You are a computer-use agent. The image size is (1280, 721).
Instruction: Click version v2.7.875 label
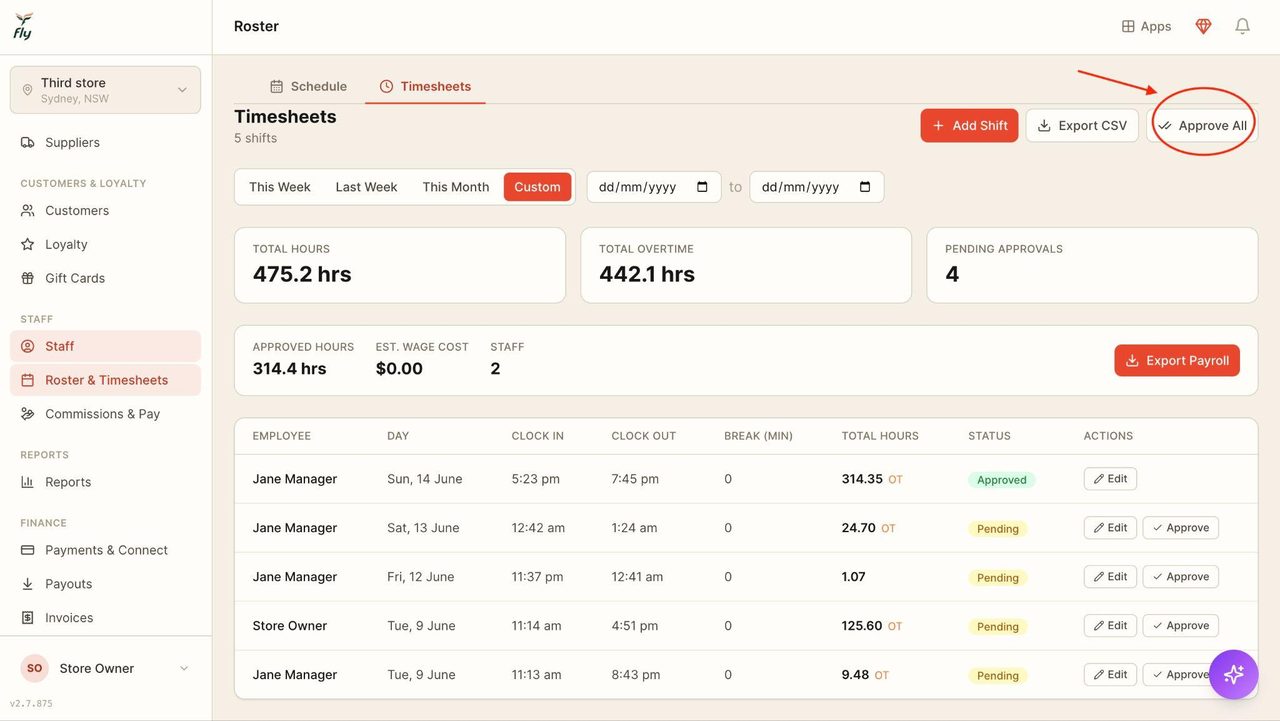tap(31, 704)
